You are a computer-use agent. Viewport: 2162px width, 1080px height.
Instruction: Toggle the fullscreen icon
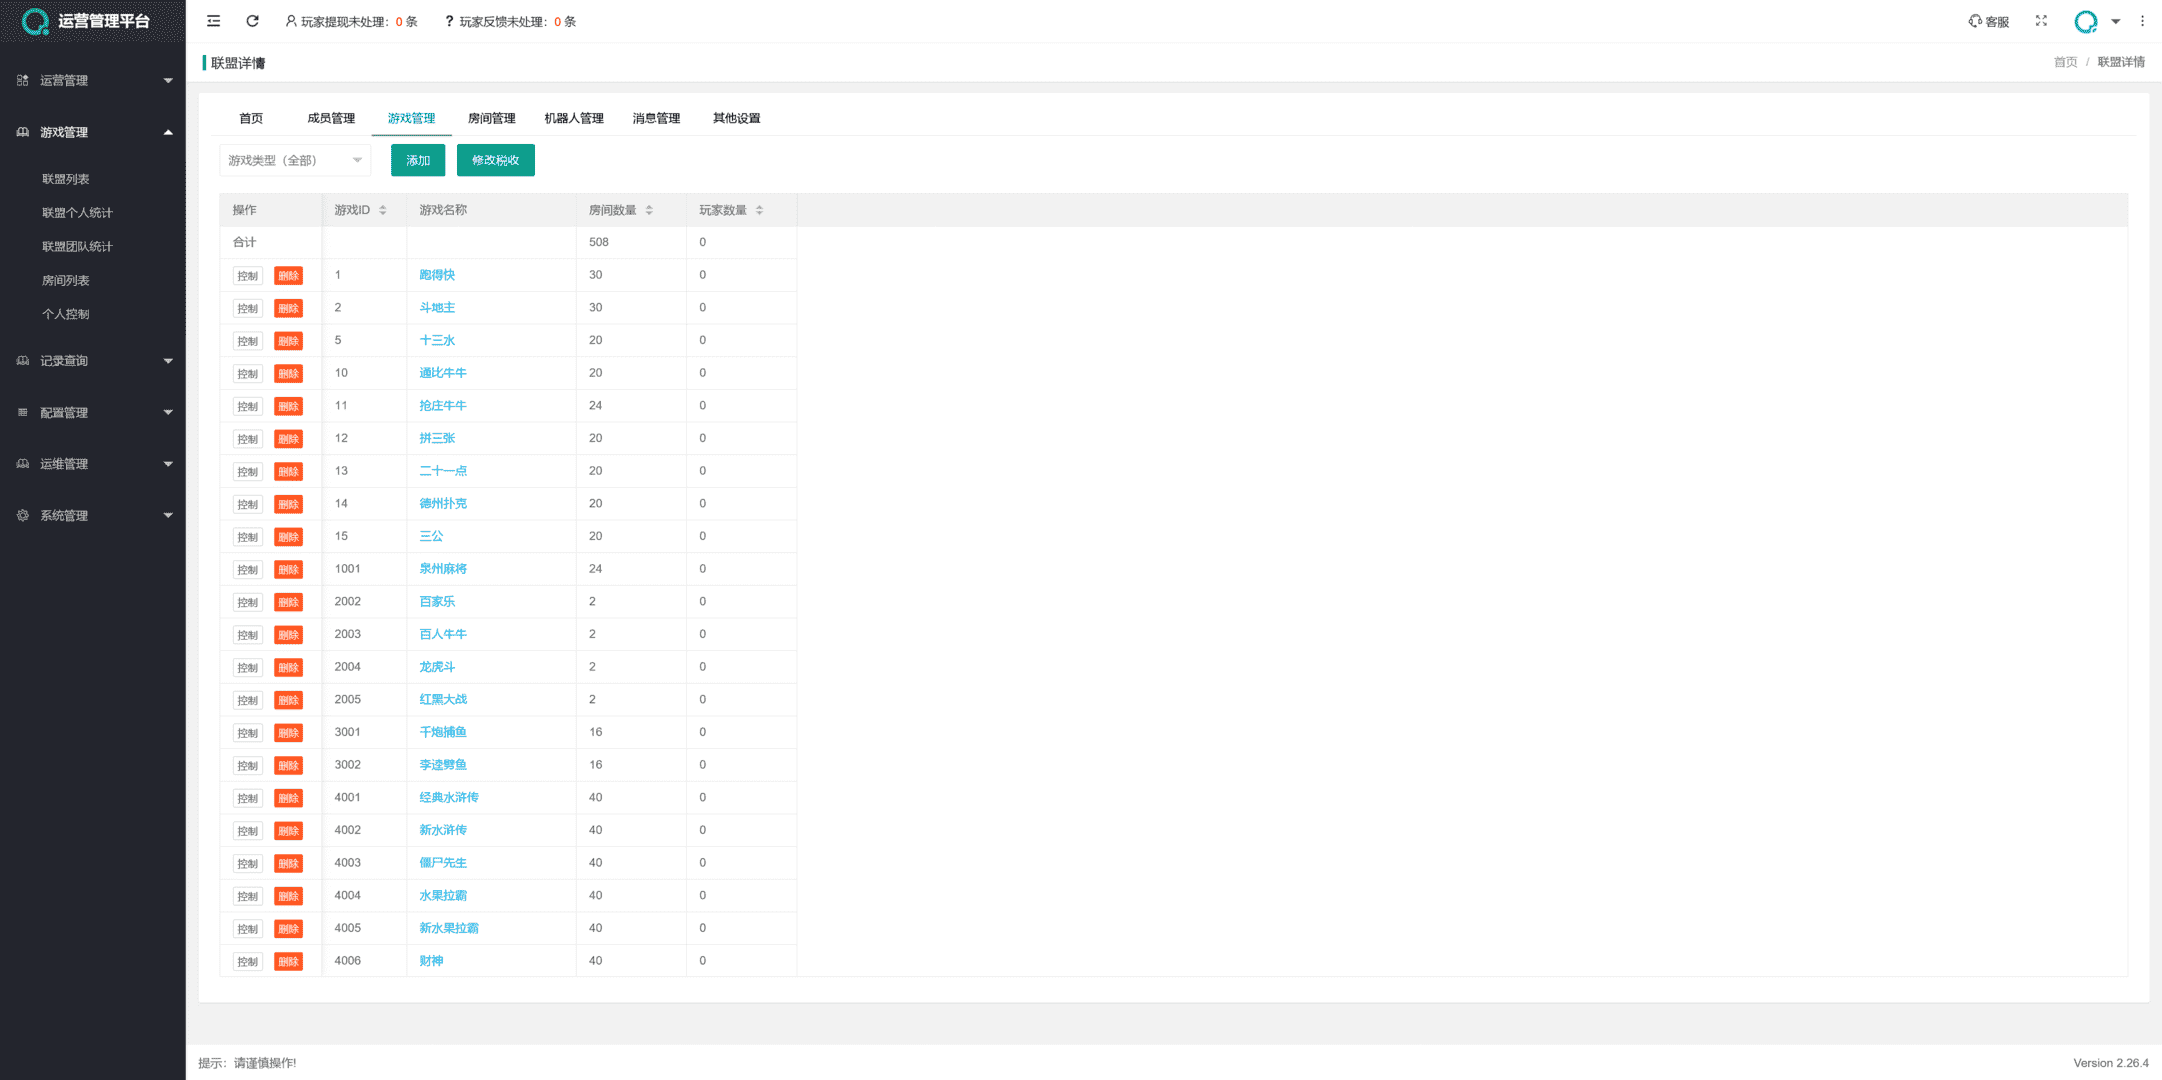(x=2041, y=21)
